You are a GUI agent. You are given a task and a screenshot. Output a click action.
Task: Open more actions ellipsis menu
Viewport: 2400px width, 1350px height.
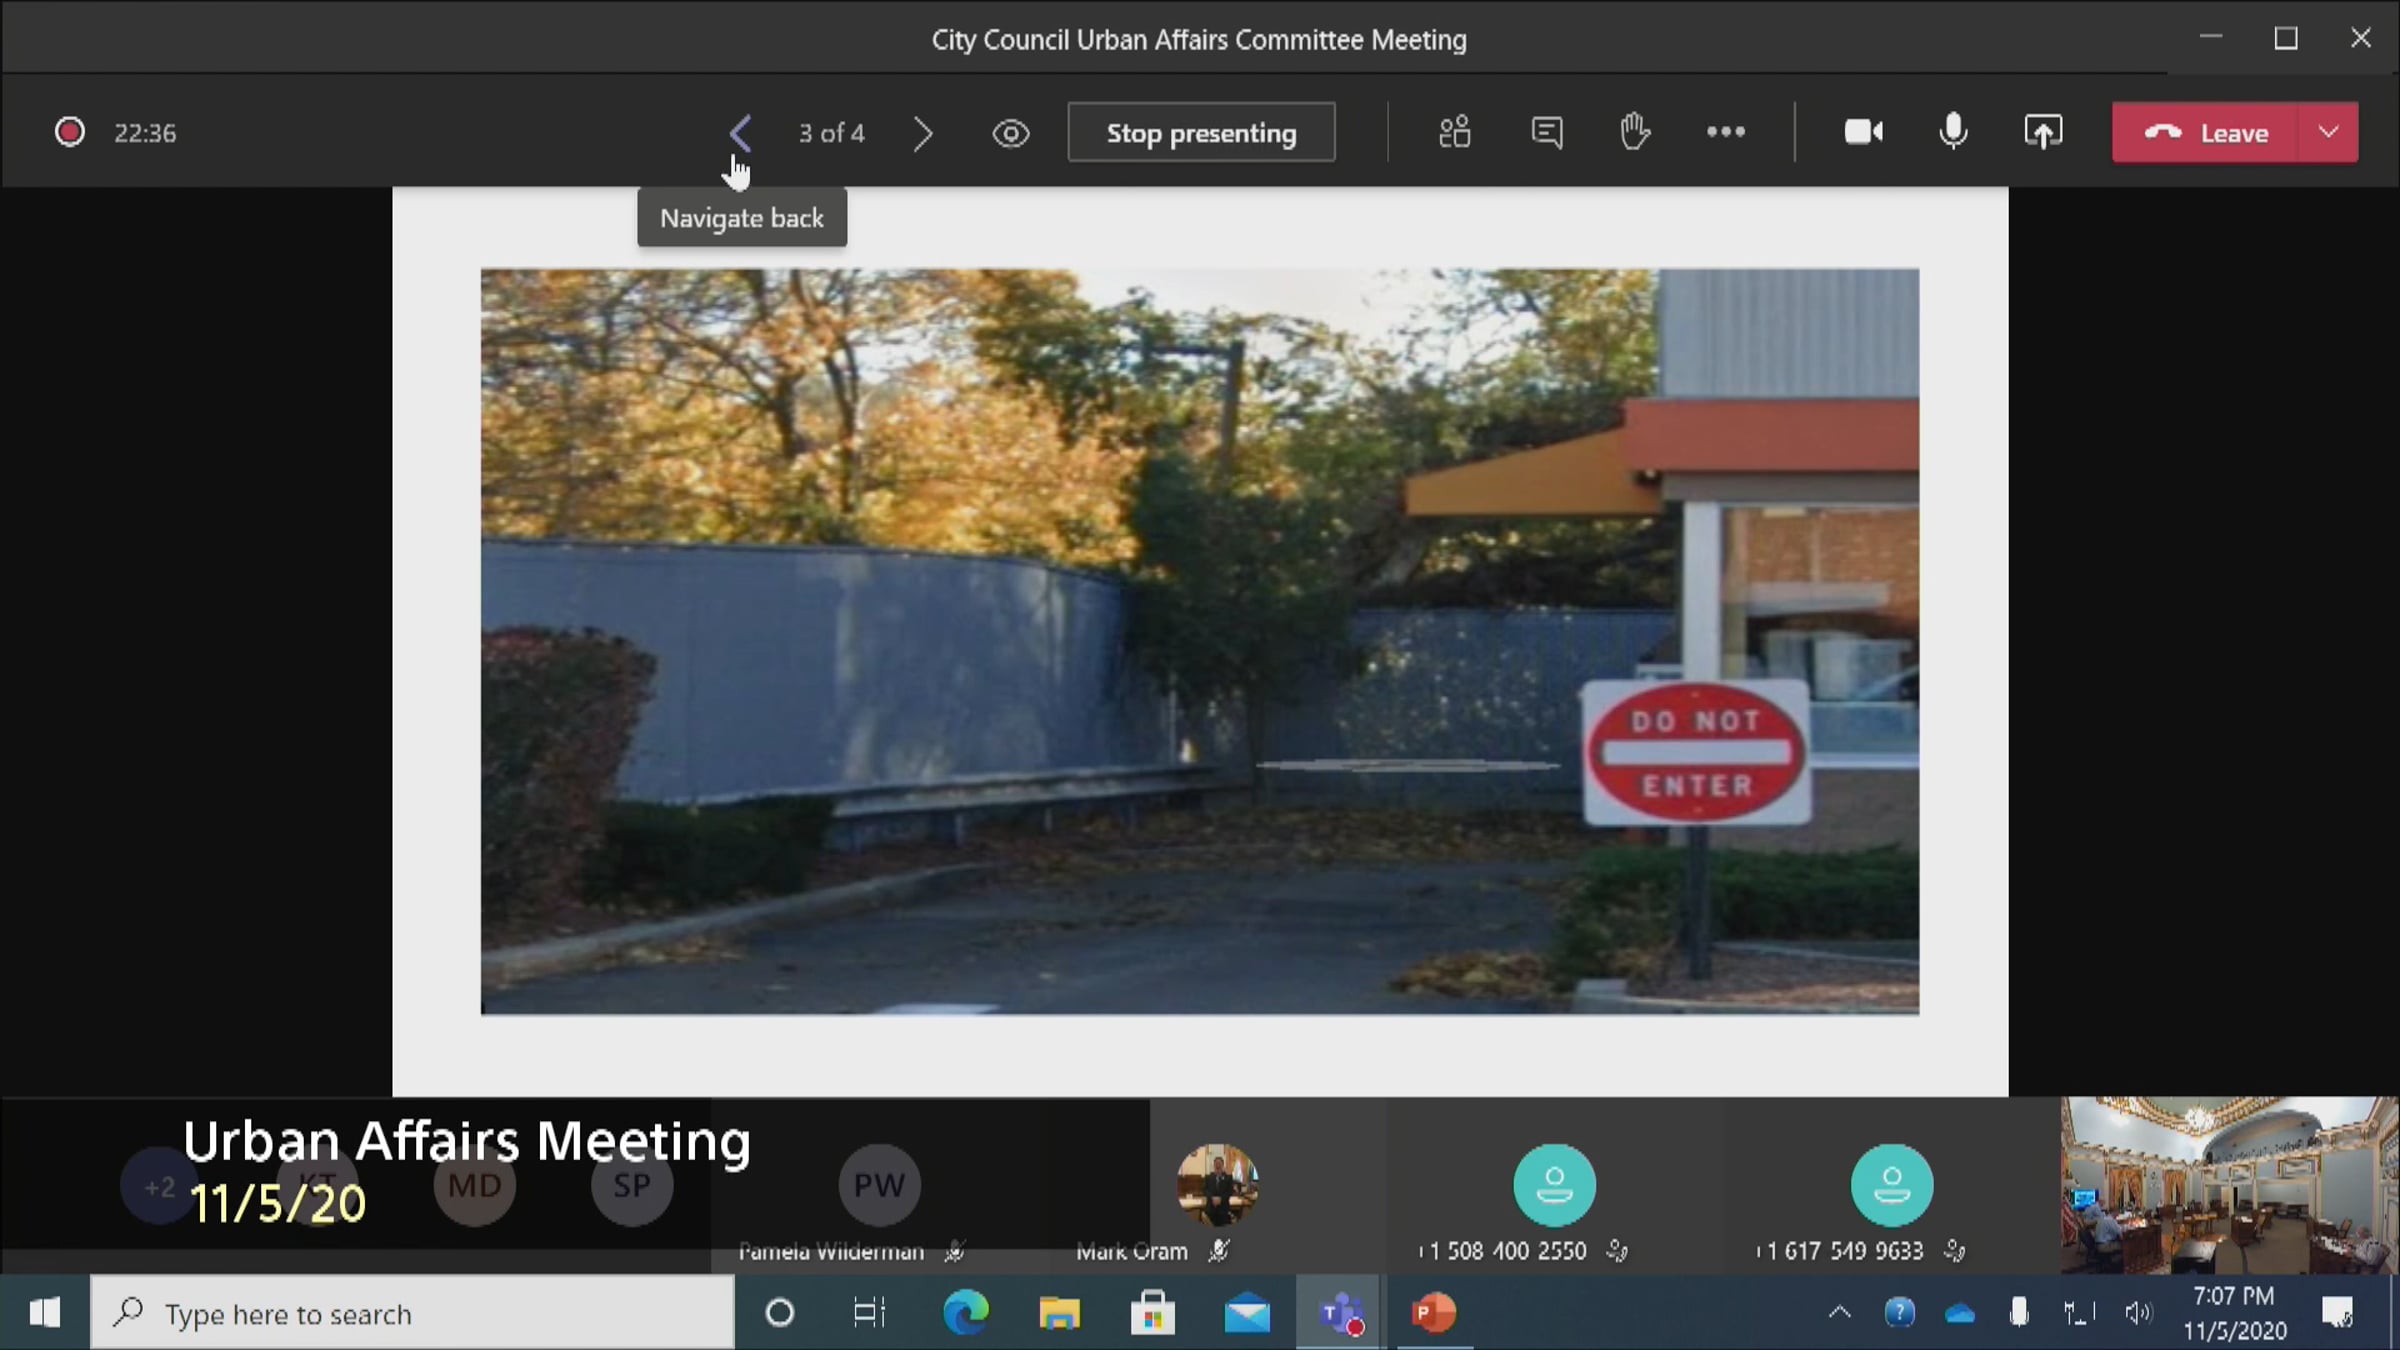pyautogui.click(x=1725, y=132)
